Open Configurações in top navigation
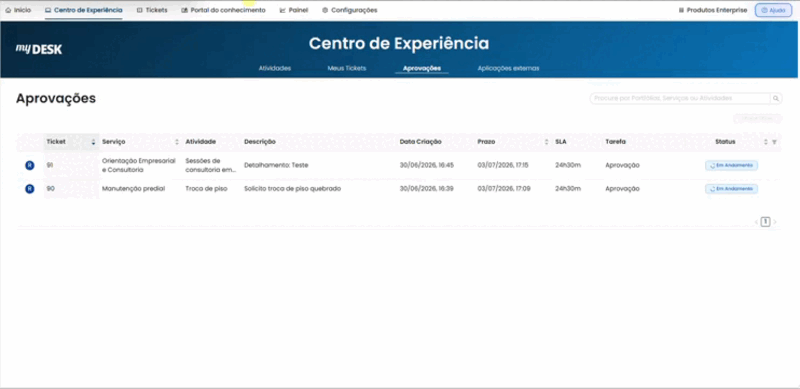This screenshot has width=800, height=389. pos(349,10)
